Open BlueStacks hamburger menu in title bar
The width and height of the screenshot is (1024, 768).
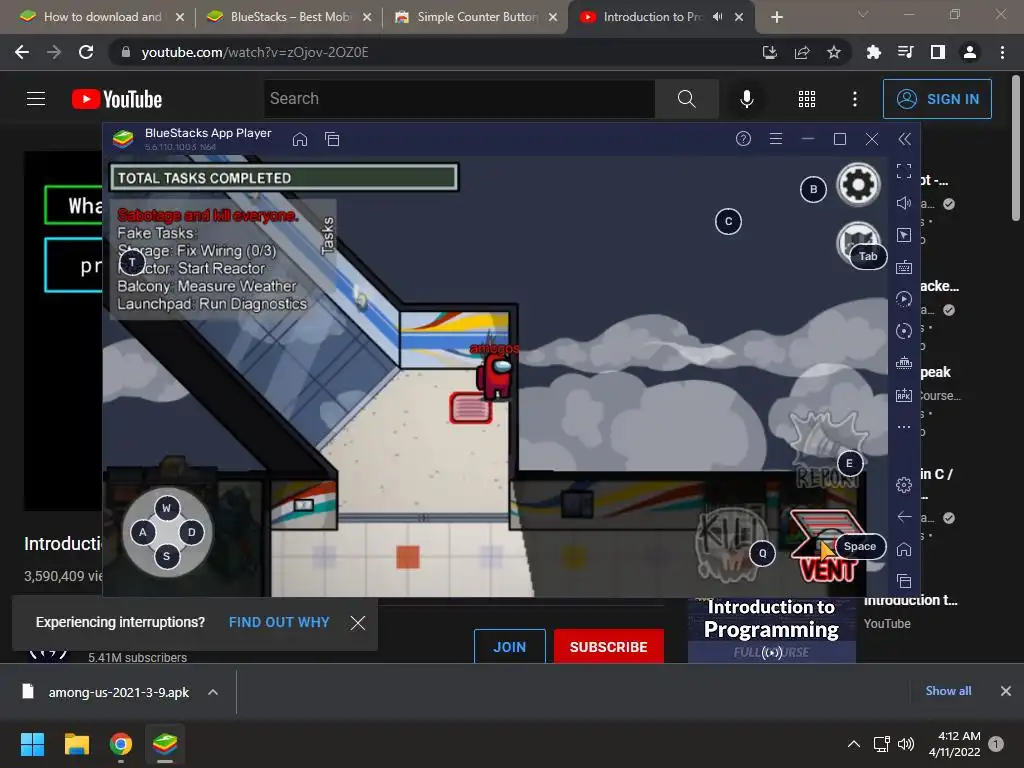(x=776, y=138)
